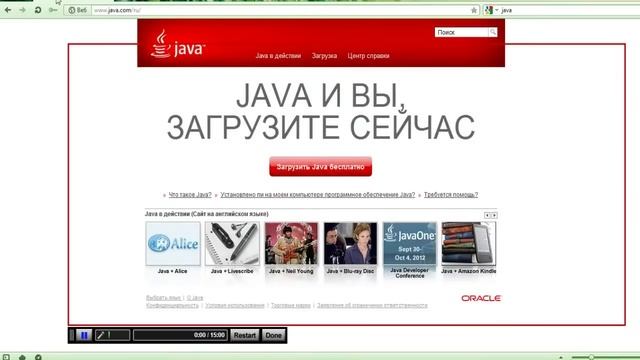This screenshot has height=360, width=640.
Task: Click the Загрузить Java бесплатно button
Action: (x=320, y=167)
